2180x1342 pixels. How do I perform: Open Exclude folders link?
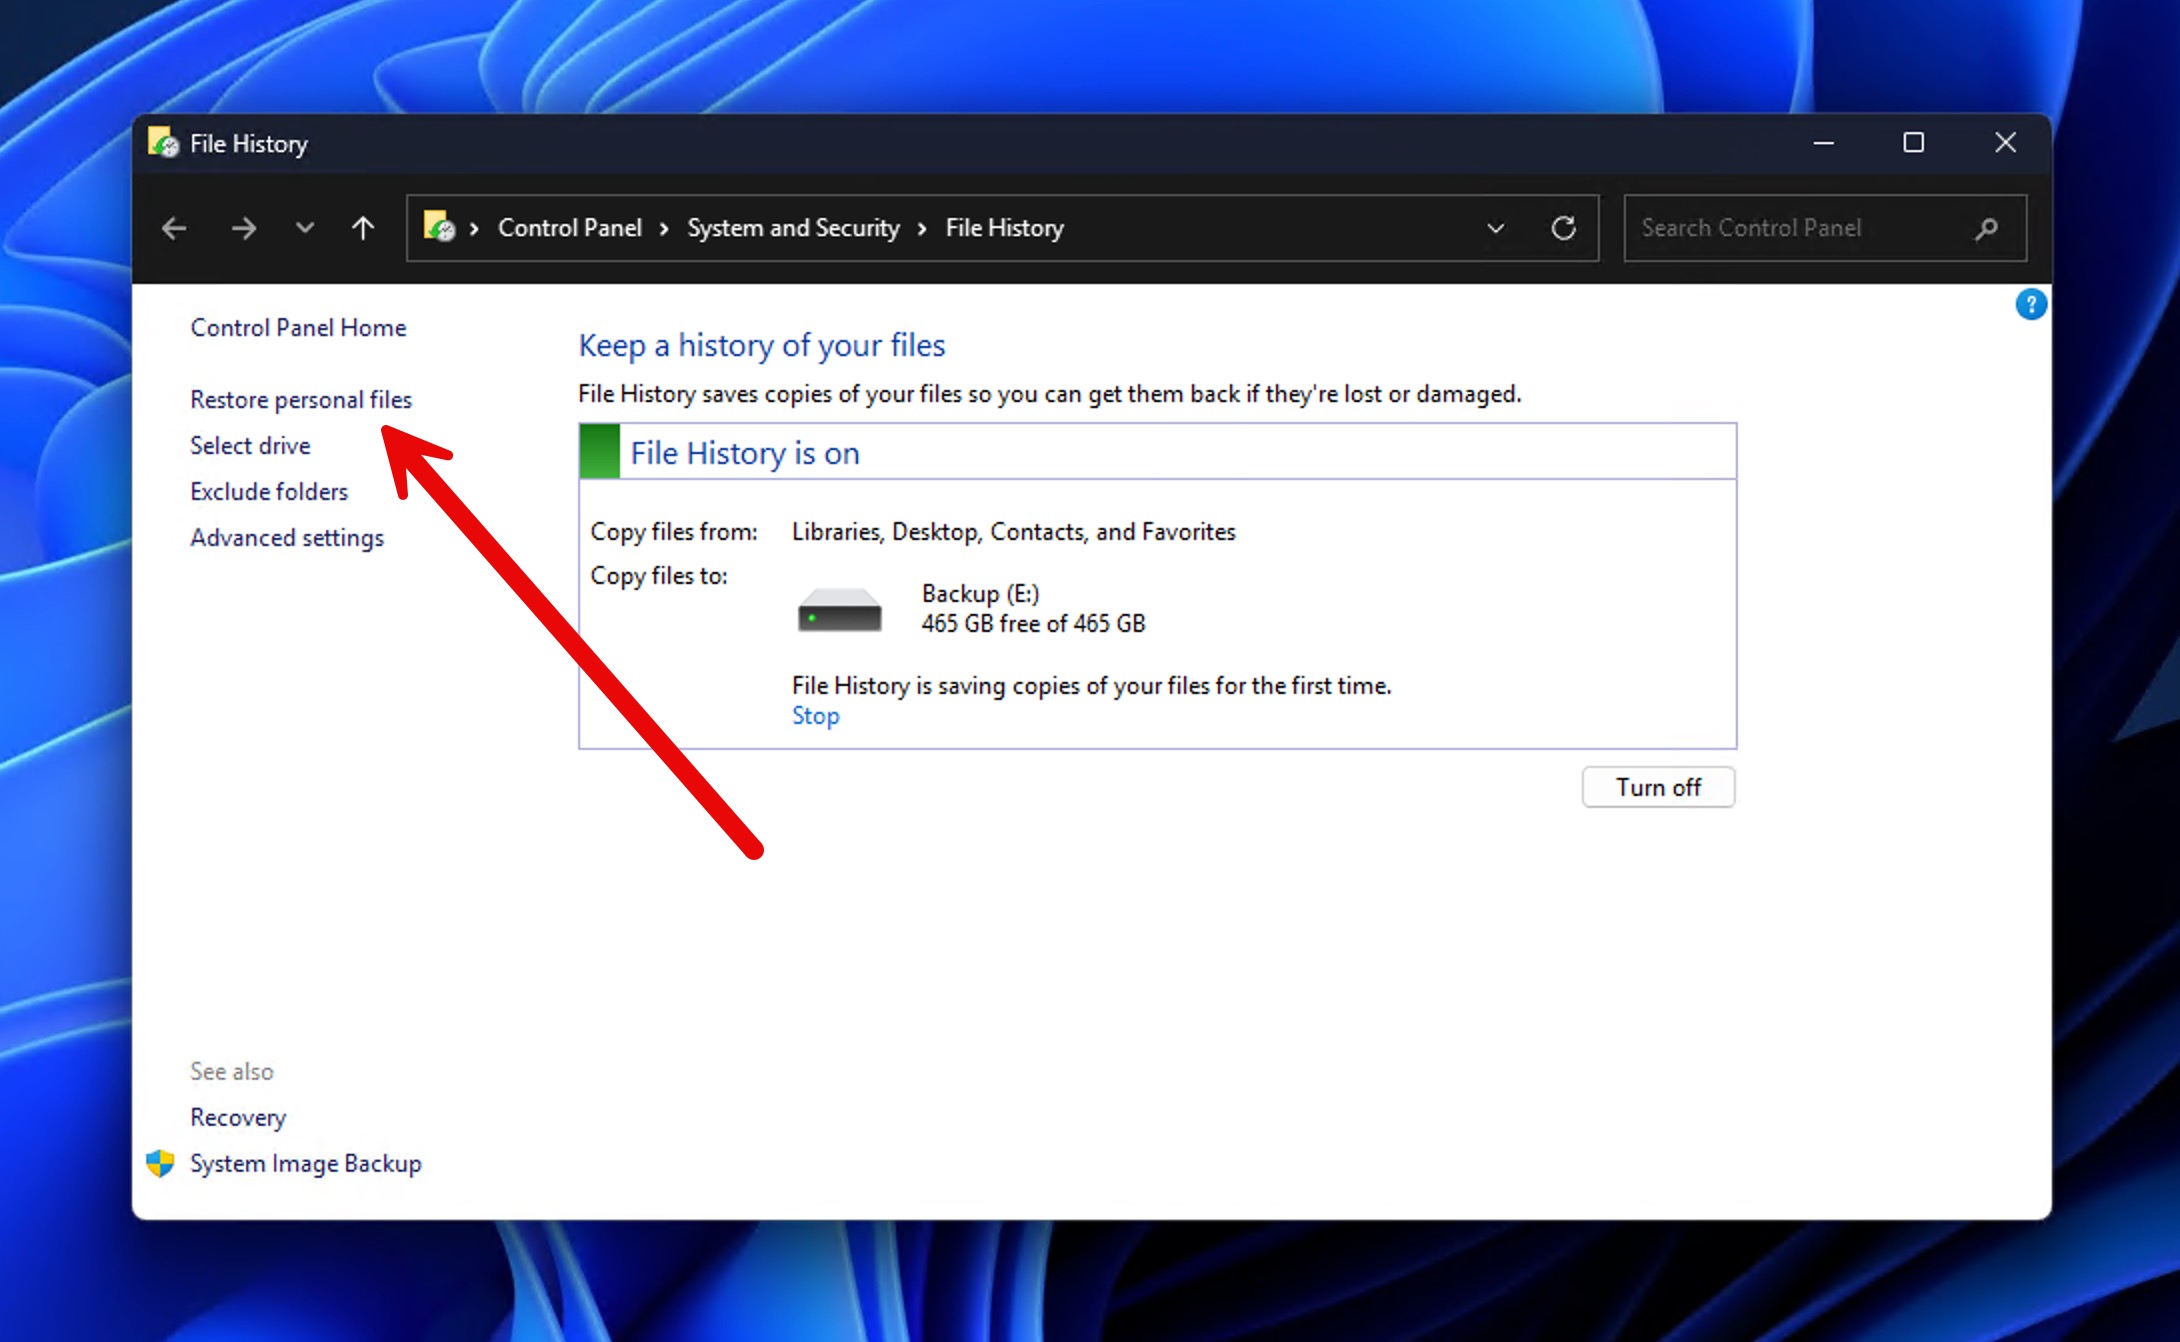click(269, 491)
